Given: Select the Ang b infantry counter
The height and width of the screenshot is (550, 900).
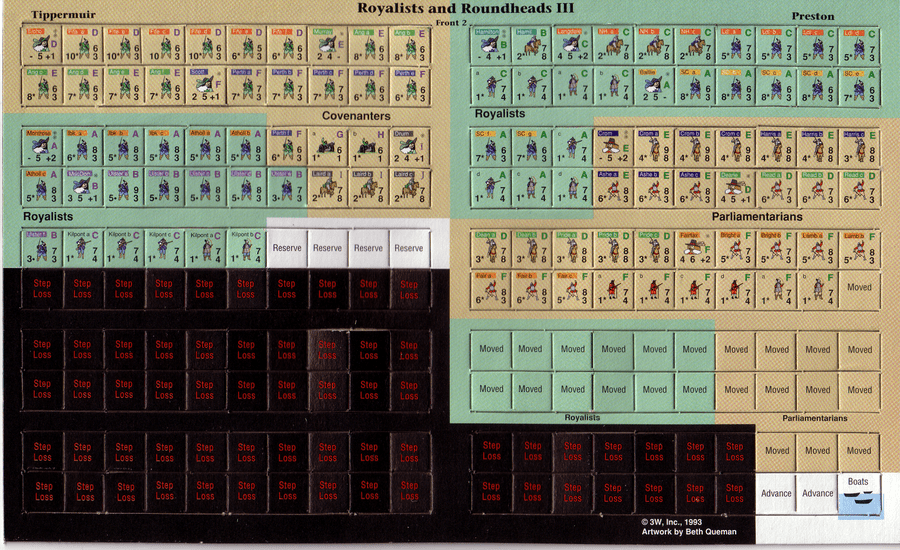Looking at the screenshot, I should tap(409, 45).
